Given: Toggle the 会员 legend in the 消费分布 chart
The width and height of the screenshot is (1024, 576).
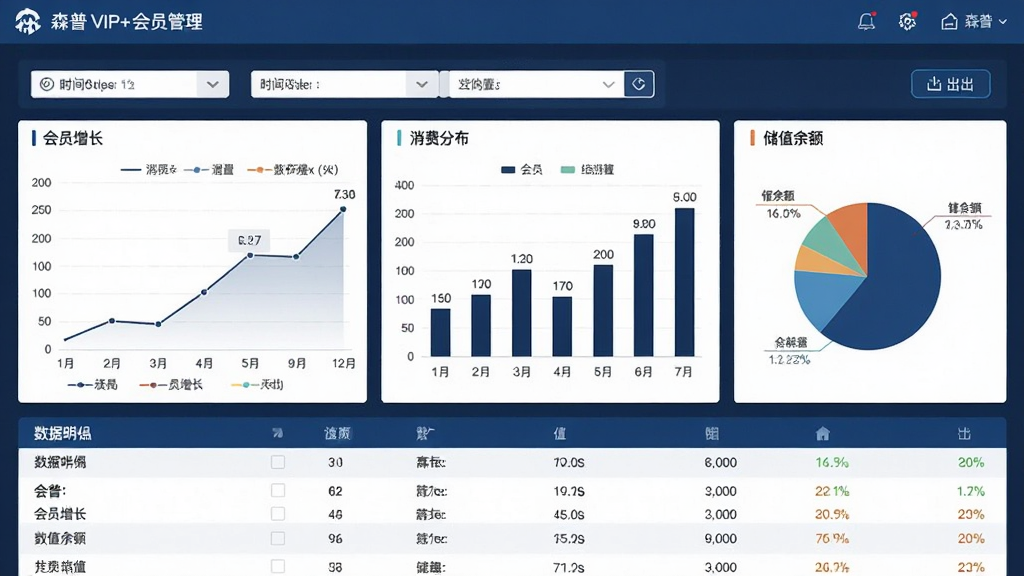Looking at the screenshot, I should point(522,170).
